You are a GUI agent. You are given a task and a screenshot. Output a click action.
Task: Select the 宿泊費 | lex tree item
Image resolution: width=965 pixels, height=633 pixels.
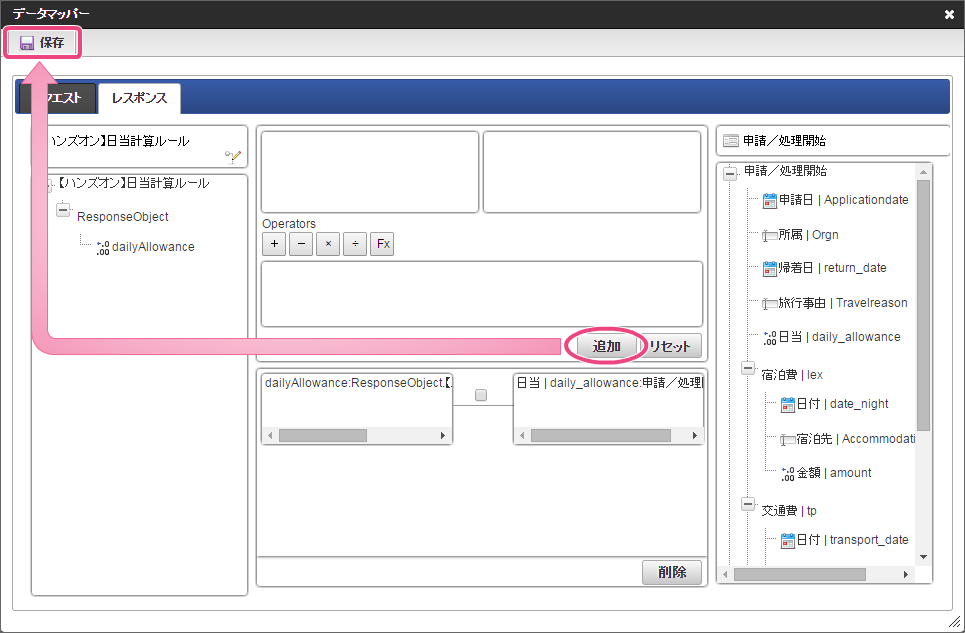click(792, 375)
